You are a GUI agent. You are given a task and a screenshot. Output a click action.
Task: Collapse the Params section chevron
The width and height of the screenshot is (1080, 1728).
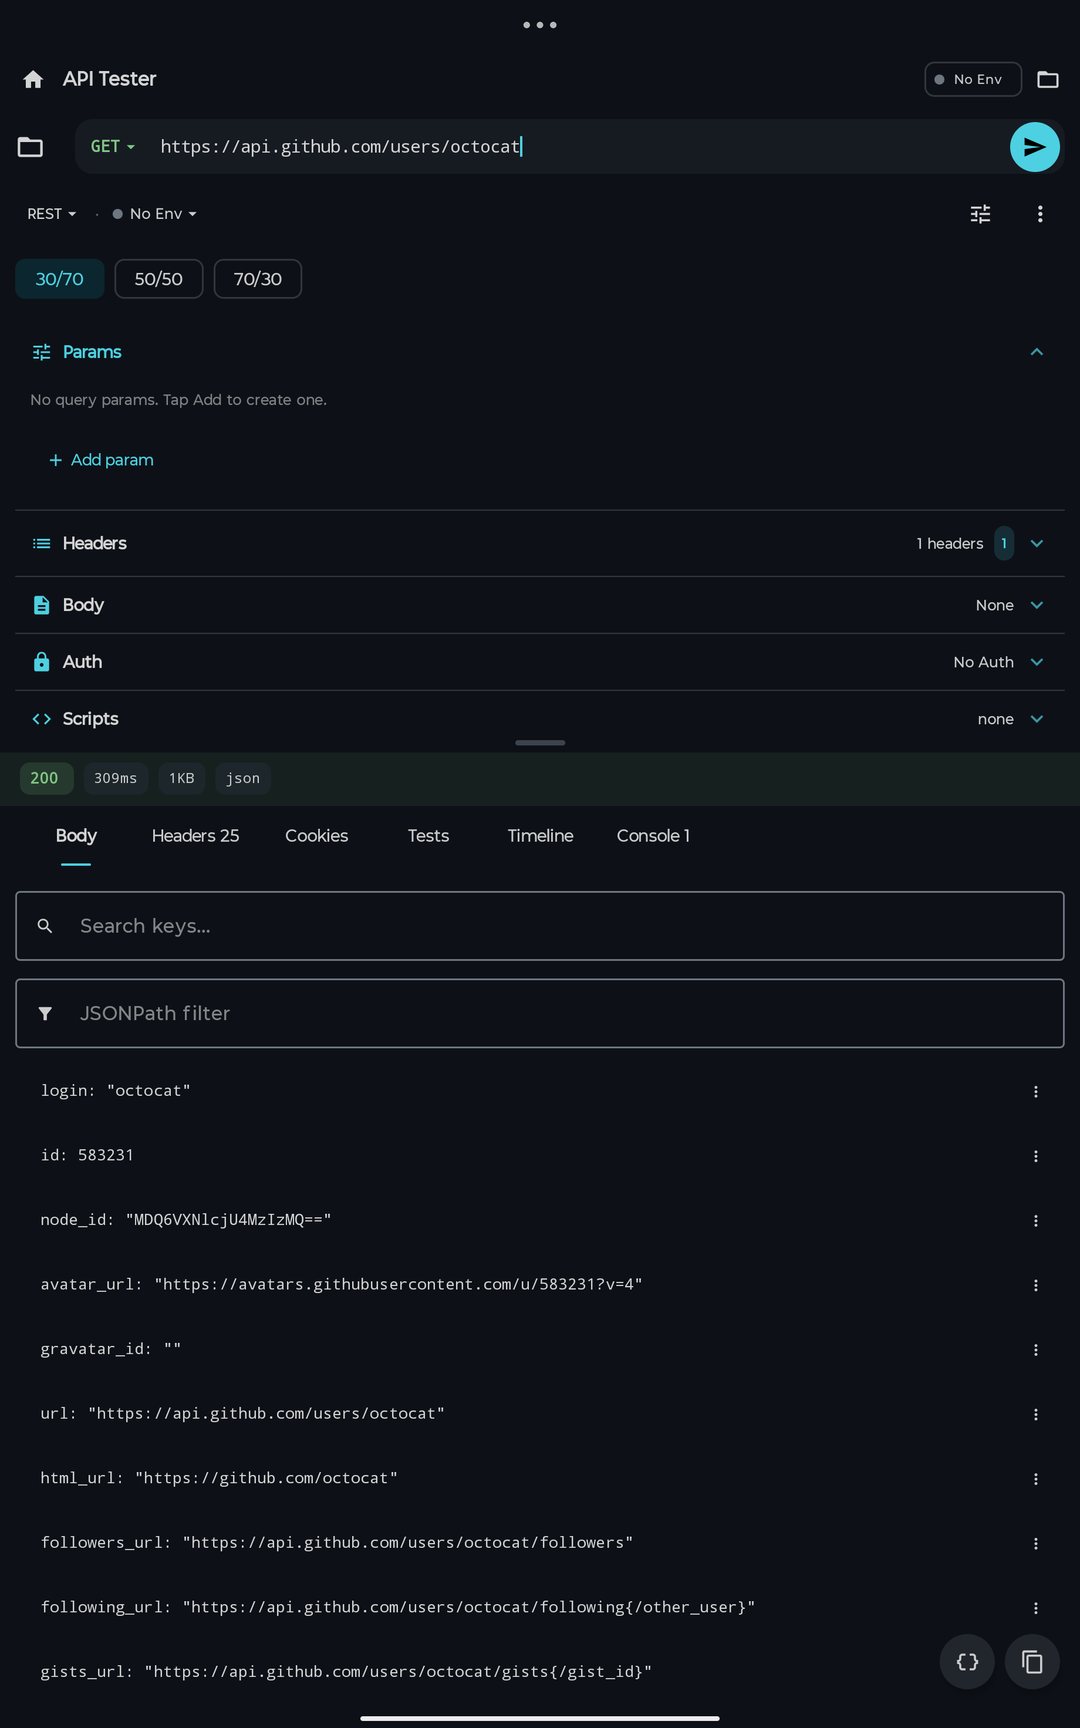coord(1037,352)
